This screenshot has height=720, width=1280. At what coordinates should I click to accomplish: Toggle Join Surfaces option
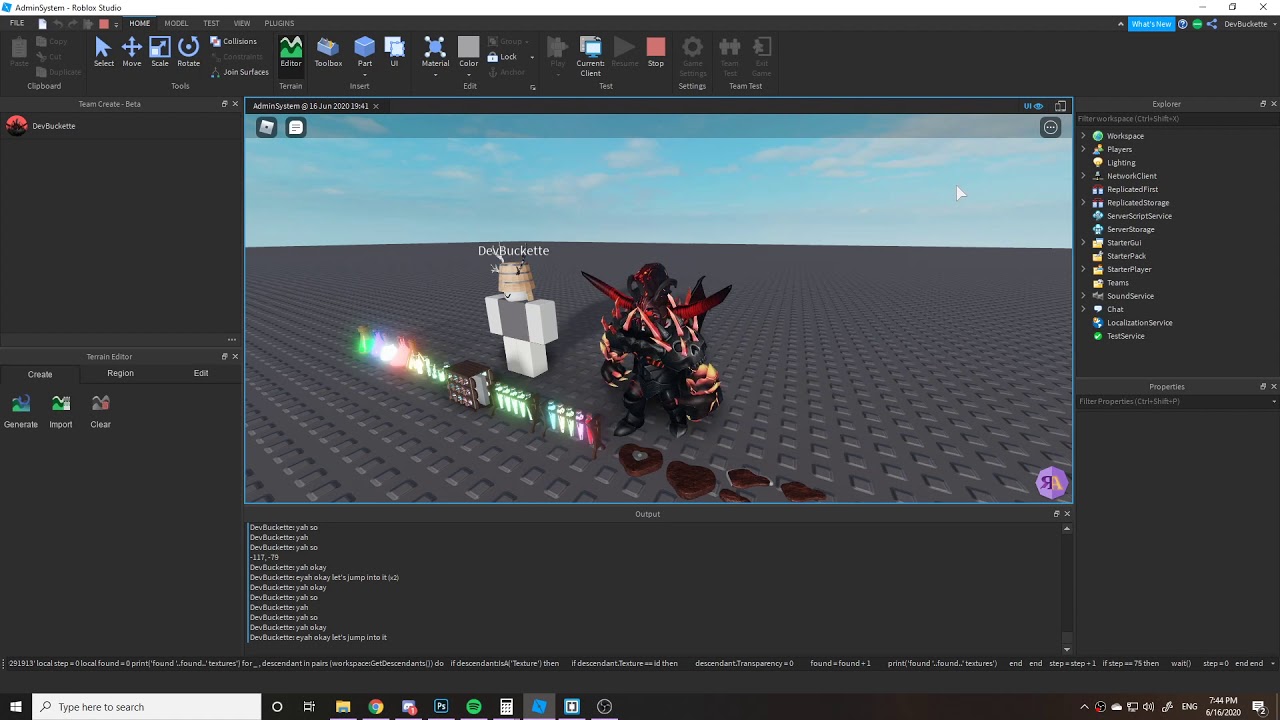pos(239,72)
